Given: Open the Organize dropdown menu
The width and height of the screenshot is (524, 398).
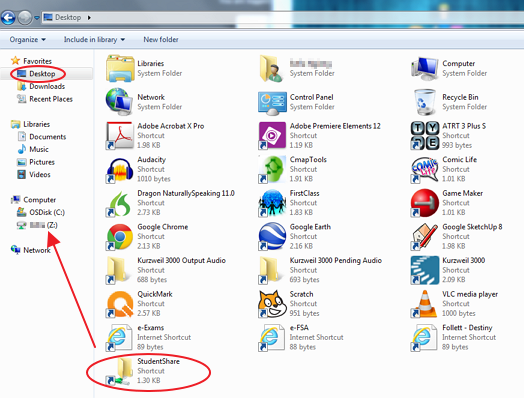Looking at the screenshot, I should (27, 39).
